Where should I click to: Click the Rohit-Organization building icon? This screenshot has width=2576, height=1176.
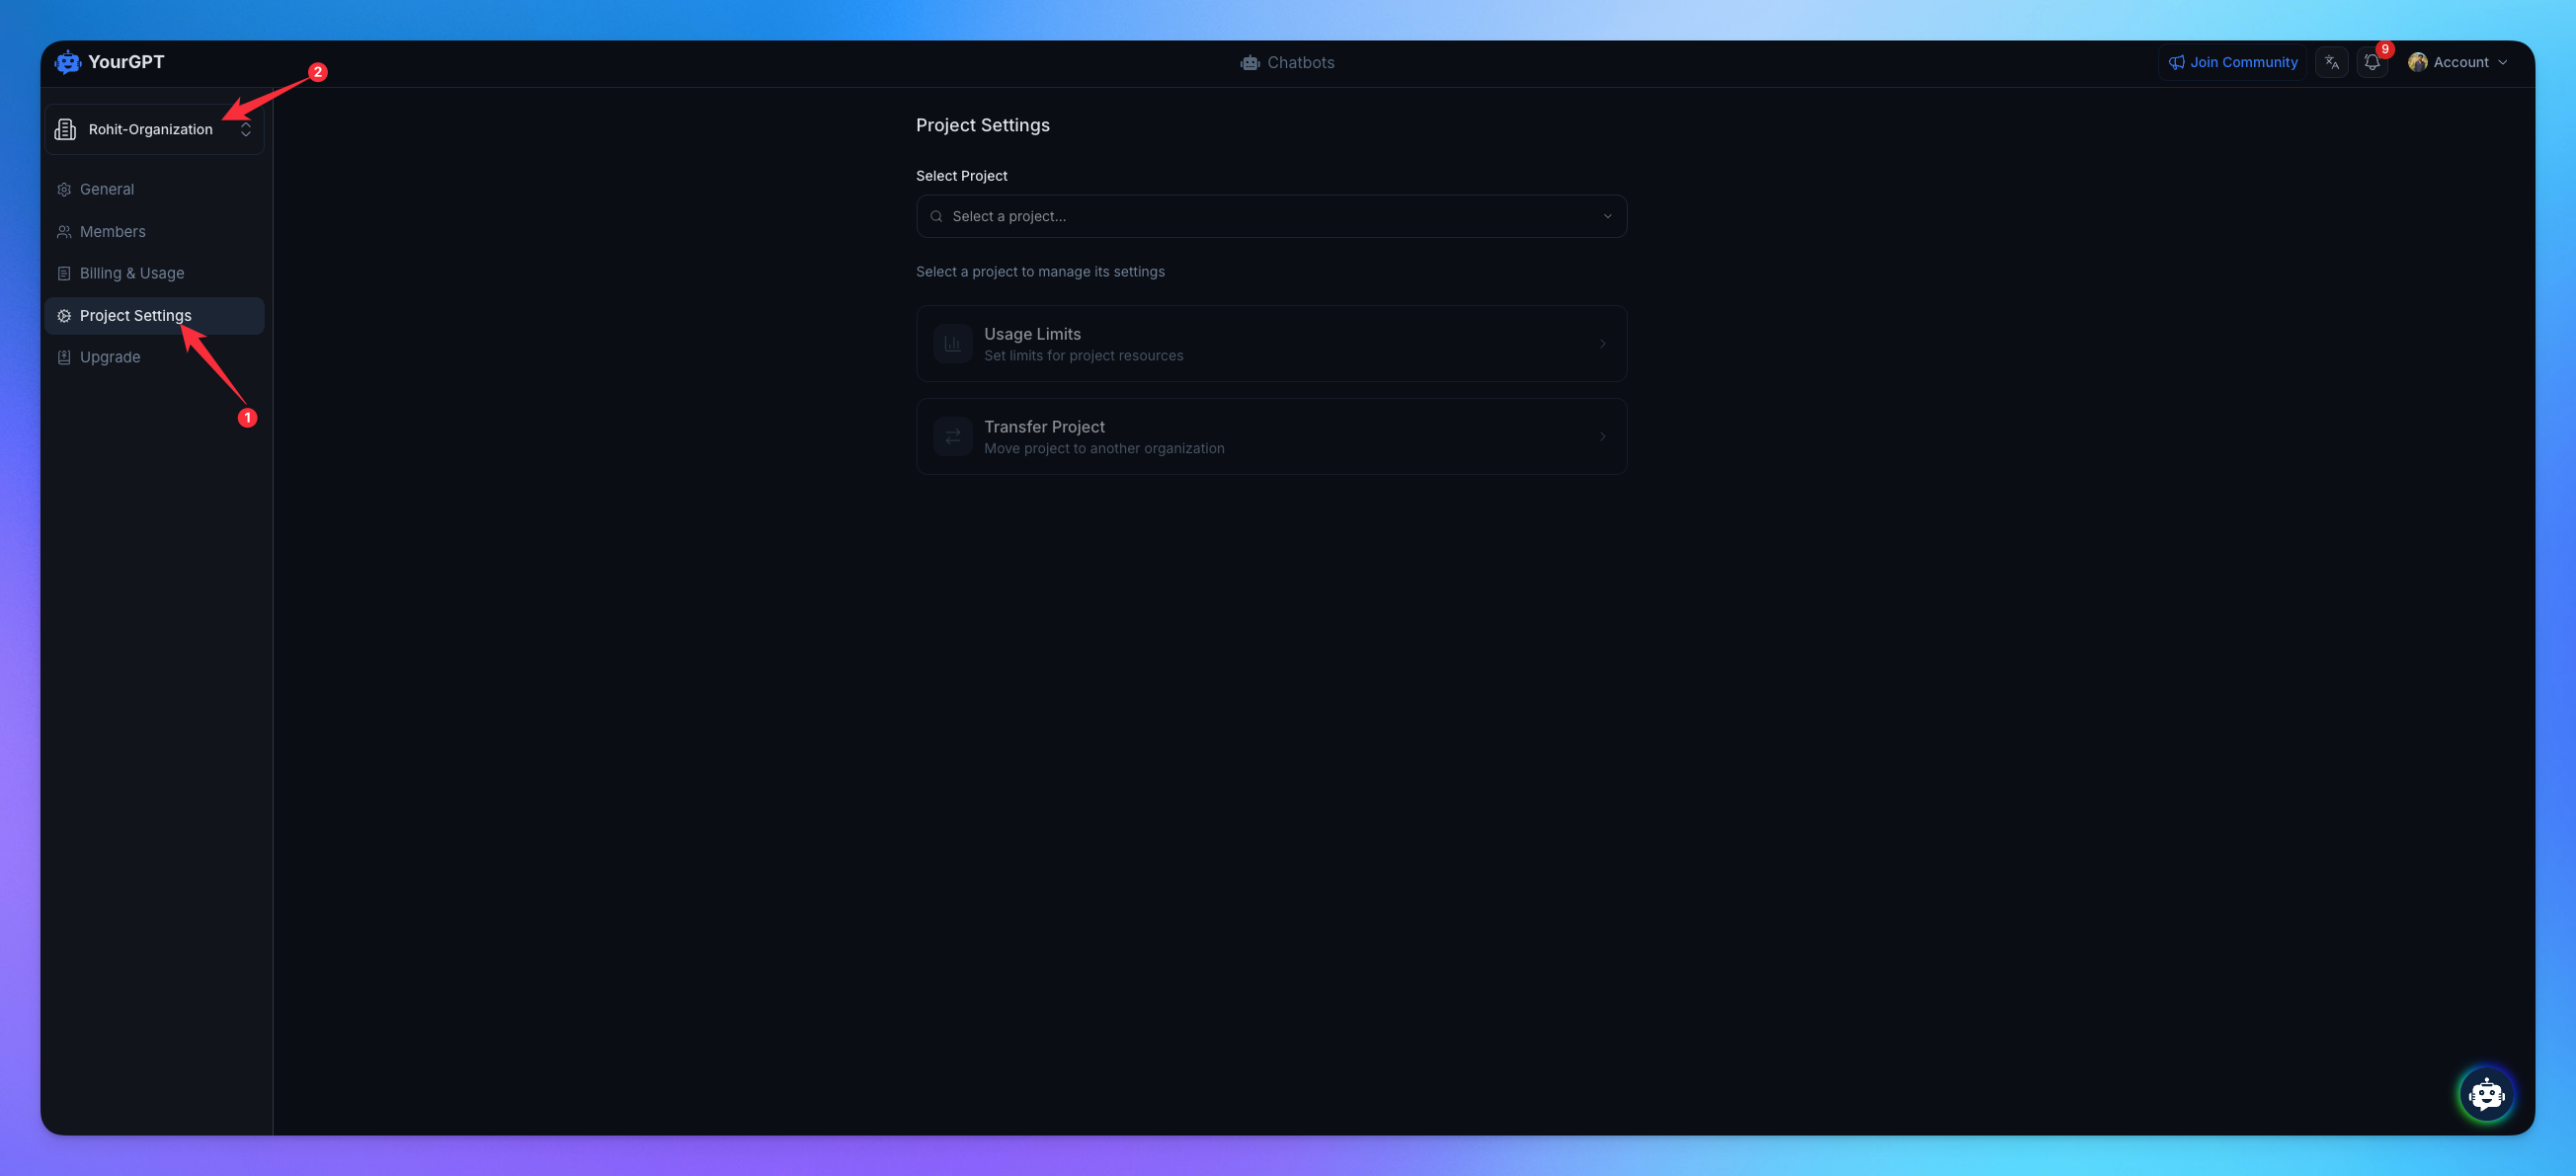click(x=66, y=129)
